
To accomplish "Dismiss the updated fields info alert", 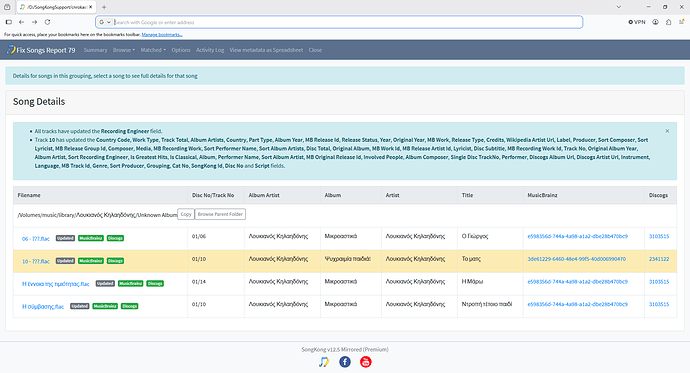I will point(667,131).
